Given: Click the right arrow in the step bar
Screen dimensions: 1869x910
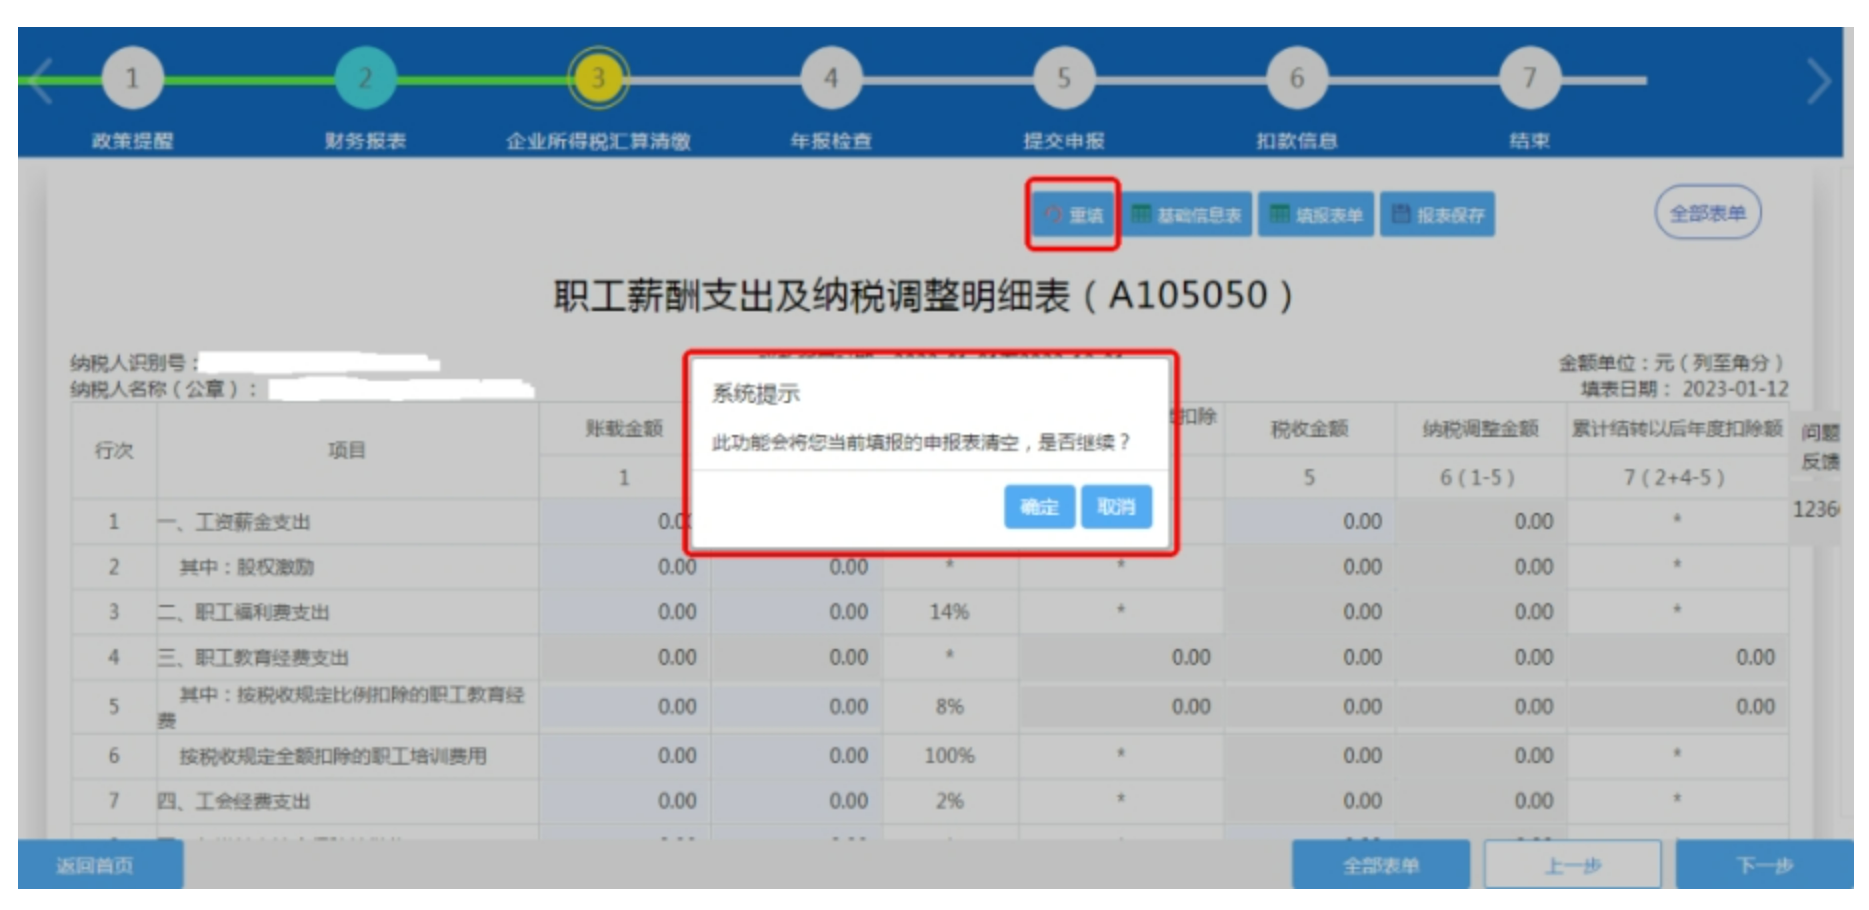Looking at the screenshot, I should click(1819, 81).
